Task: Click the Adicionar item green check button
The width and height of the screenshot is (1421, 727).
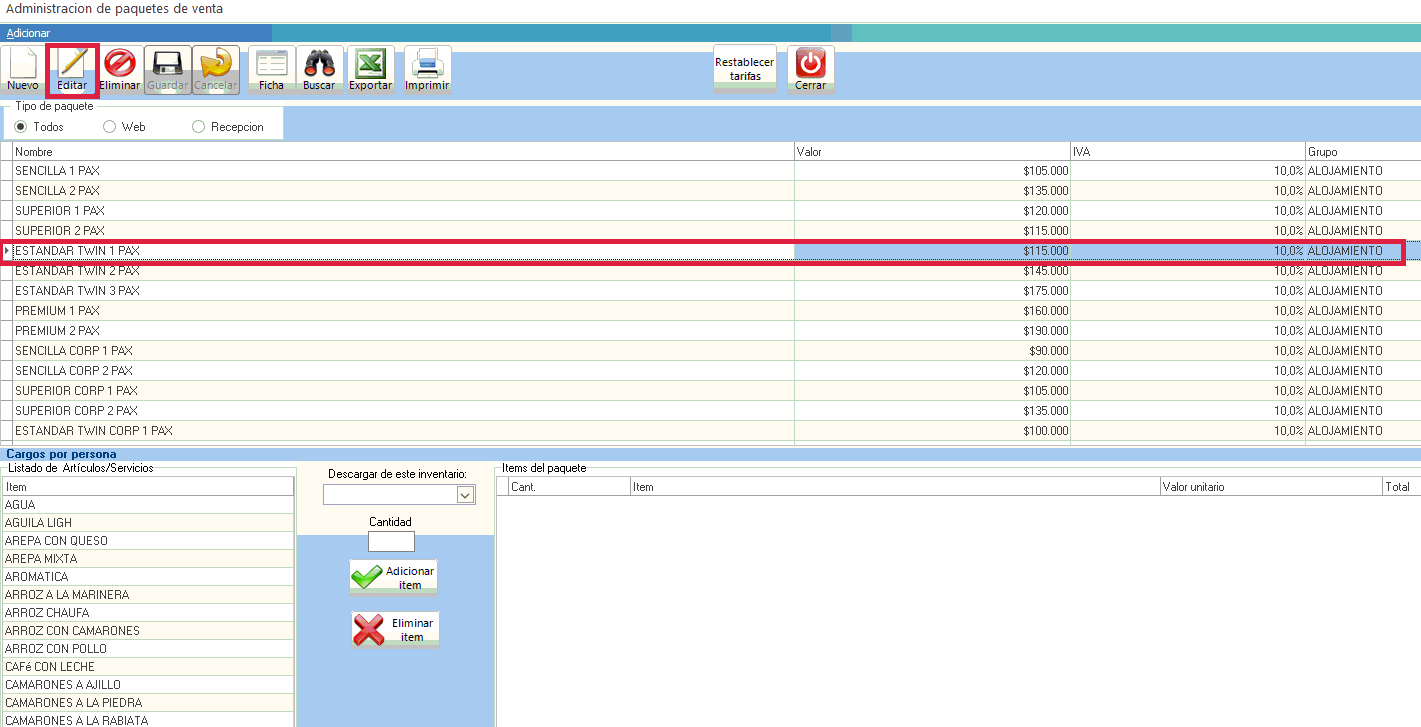Action: (394, 578)
